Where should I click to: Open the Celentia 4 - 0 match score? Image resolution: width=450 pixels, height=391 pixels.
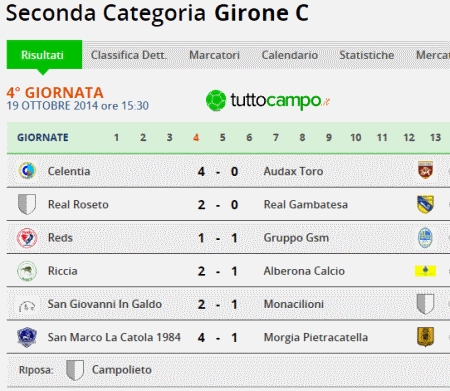(218, 171)
